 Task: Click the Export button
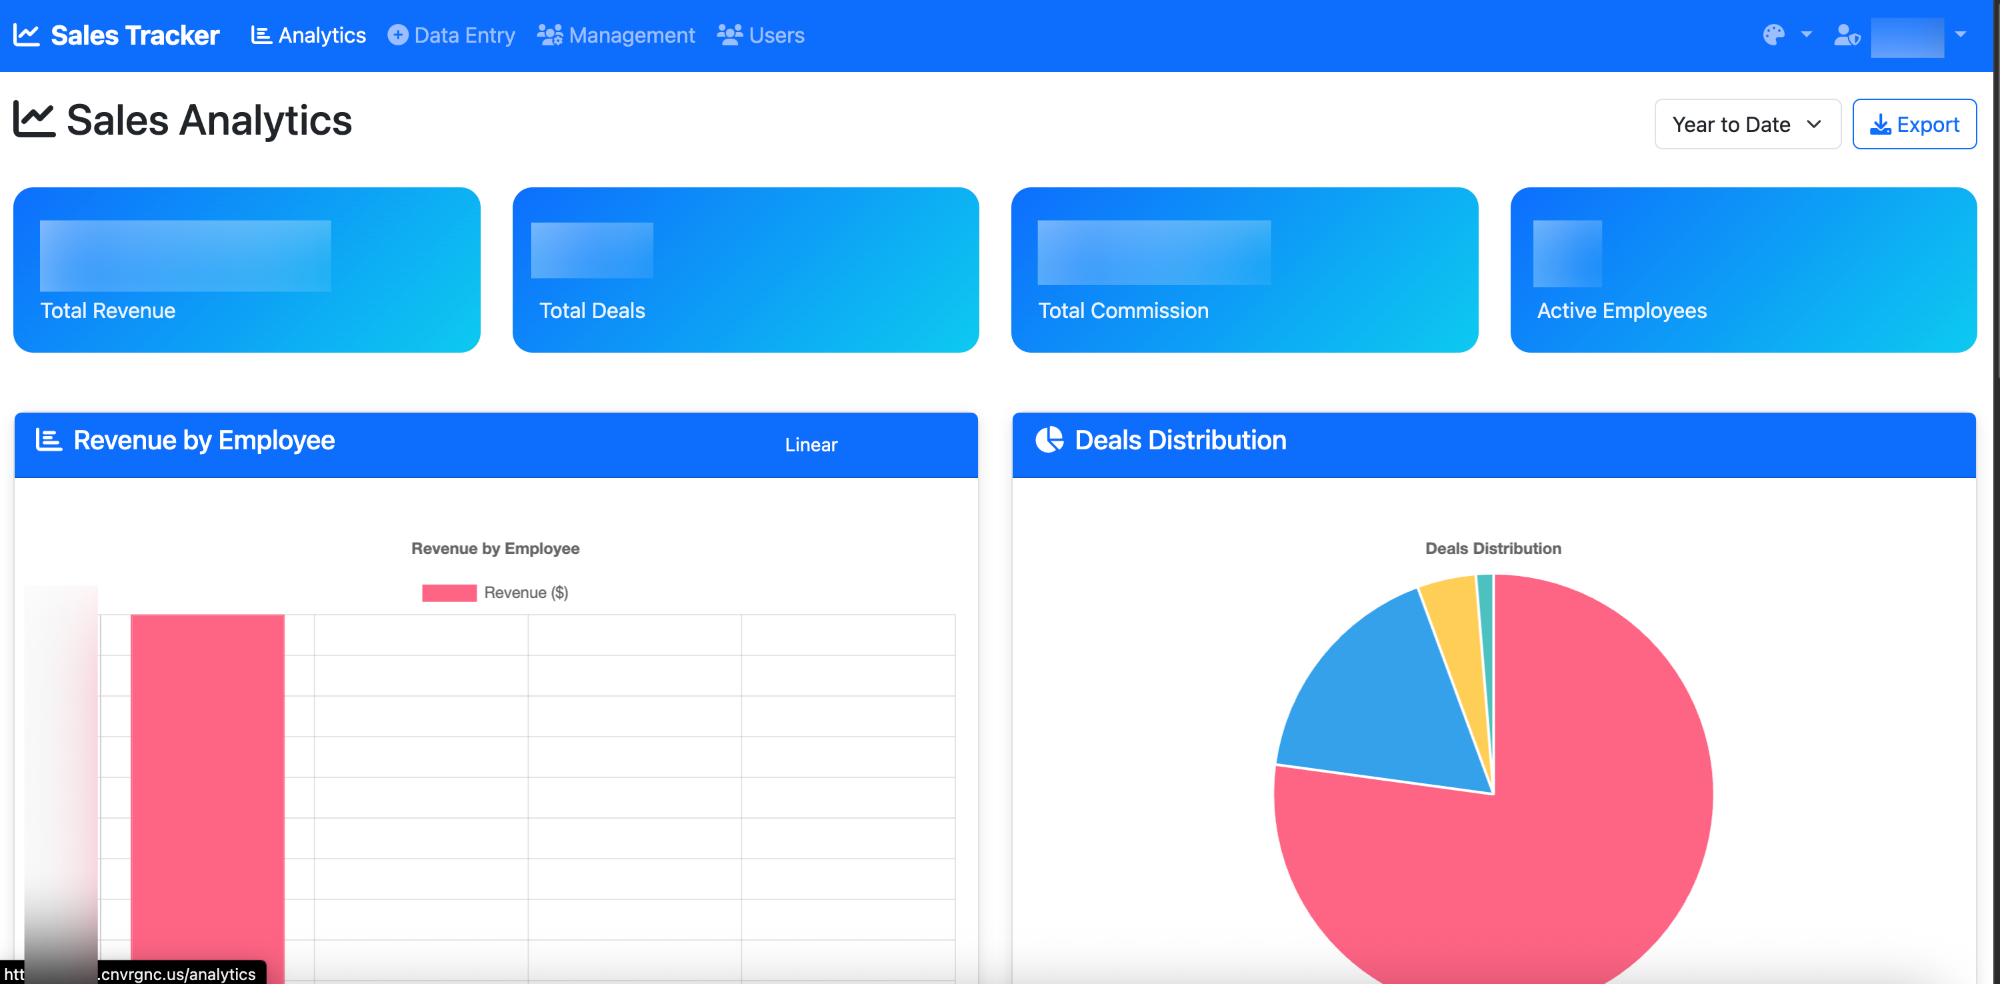[1913, 124]
